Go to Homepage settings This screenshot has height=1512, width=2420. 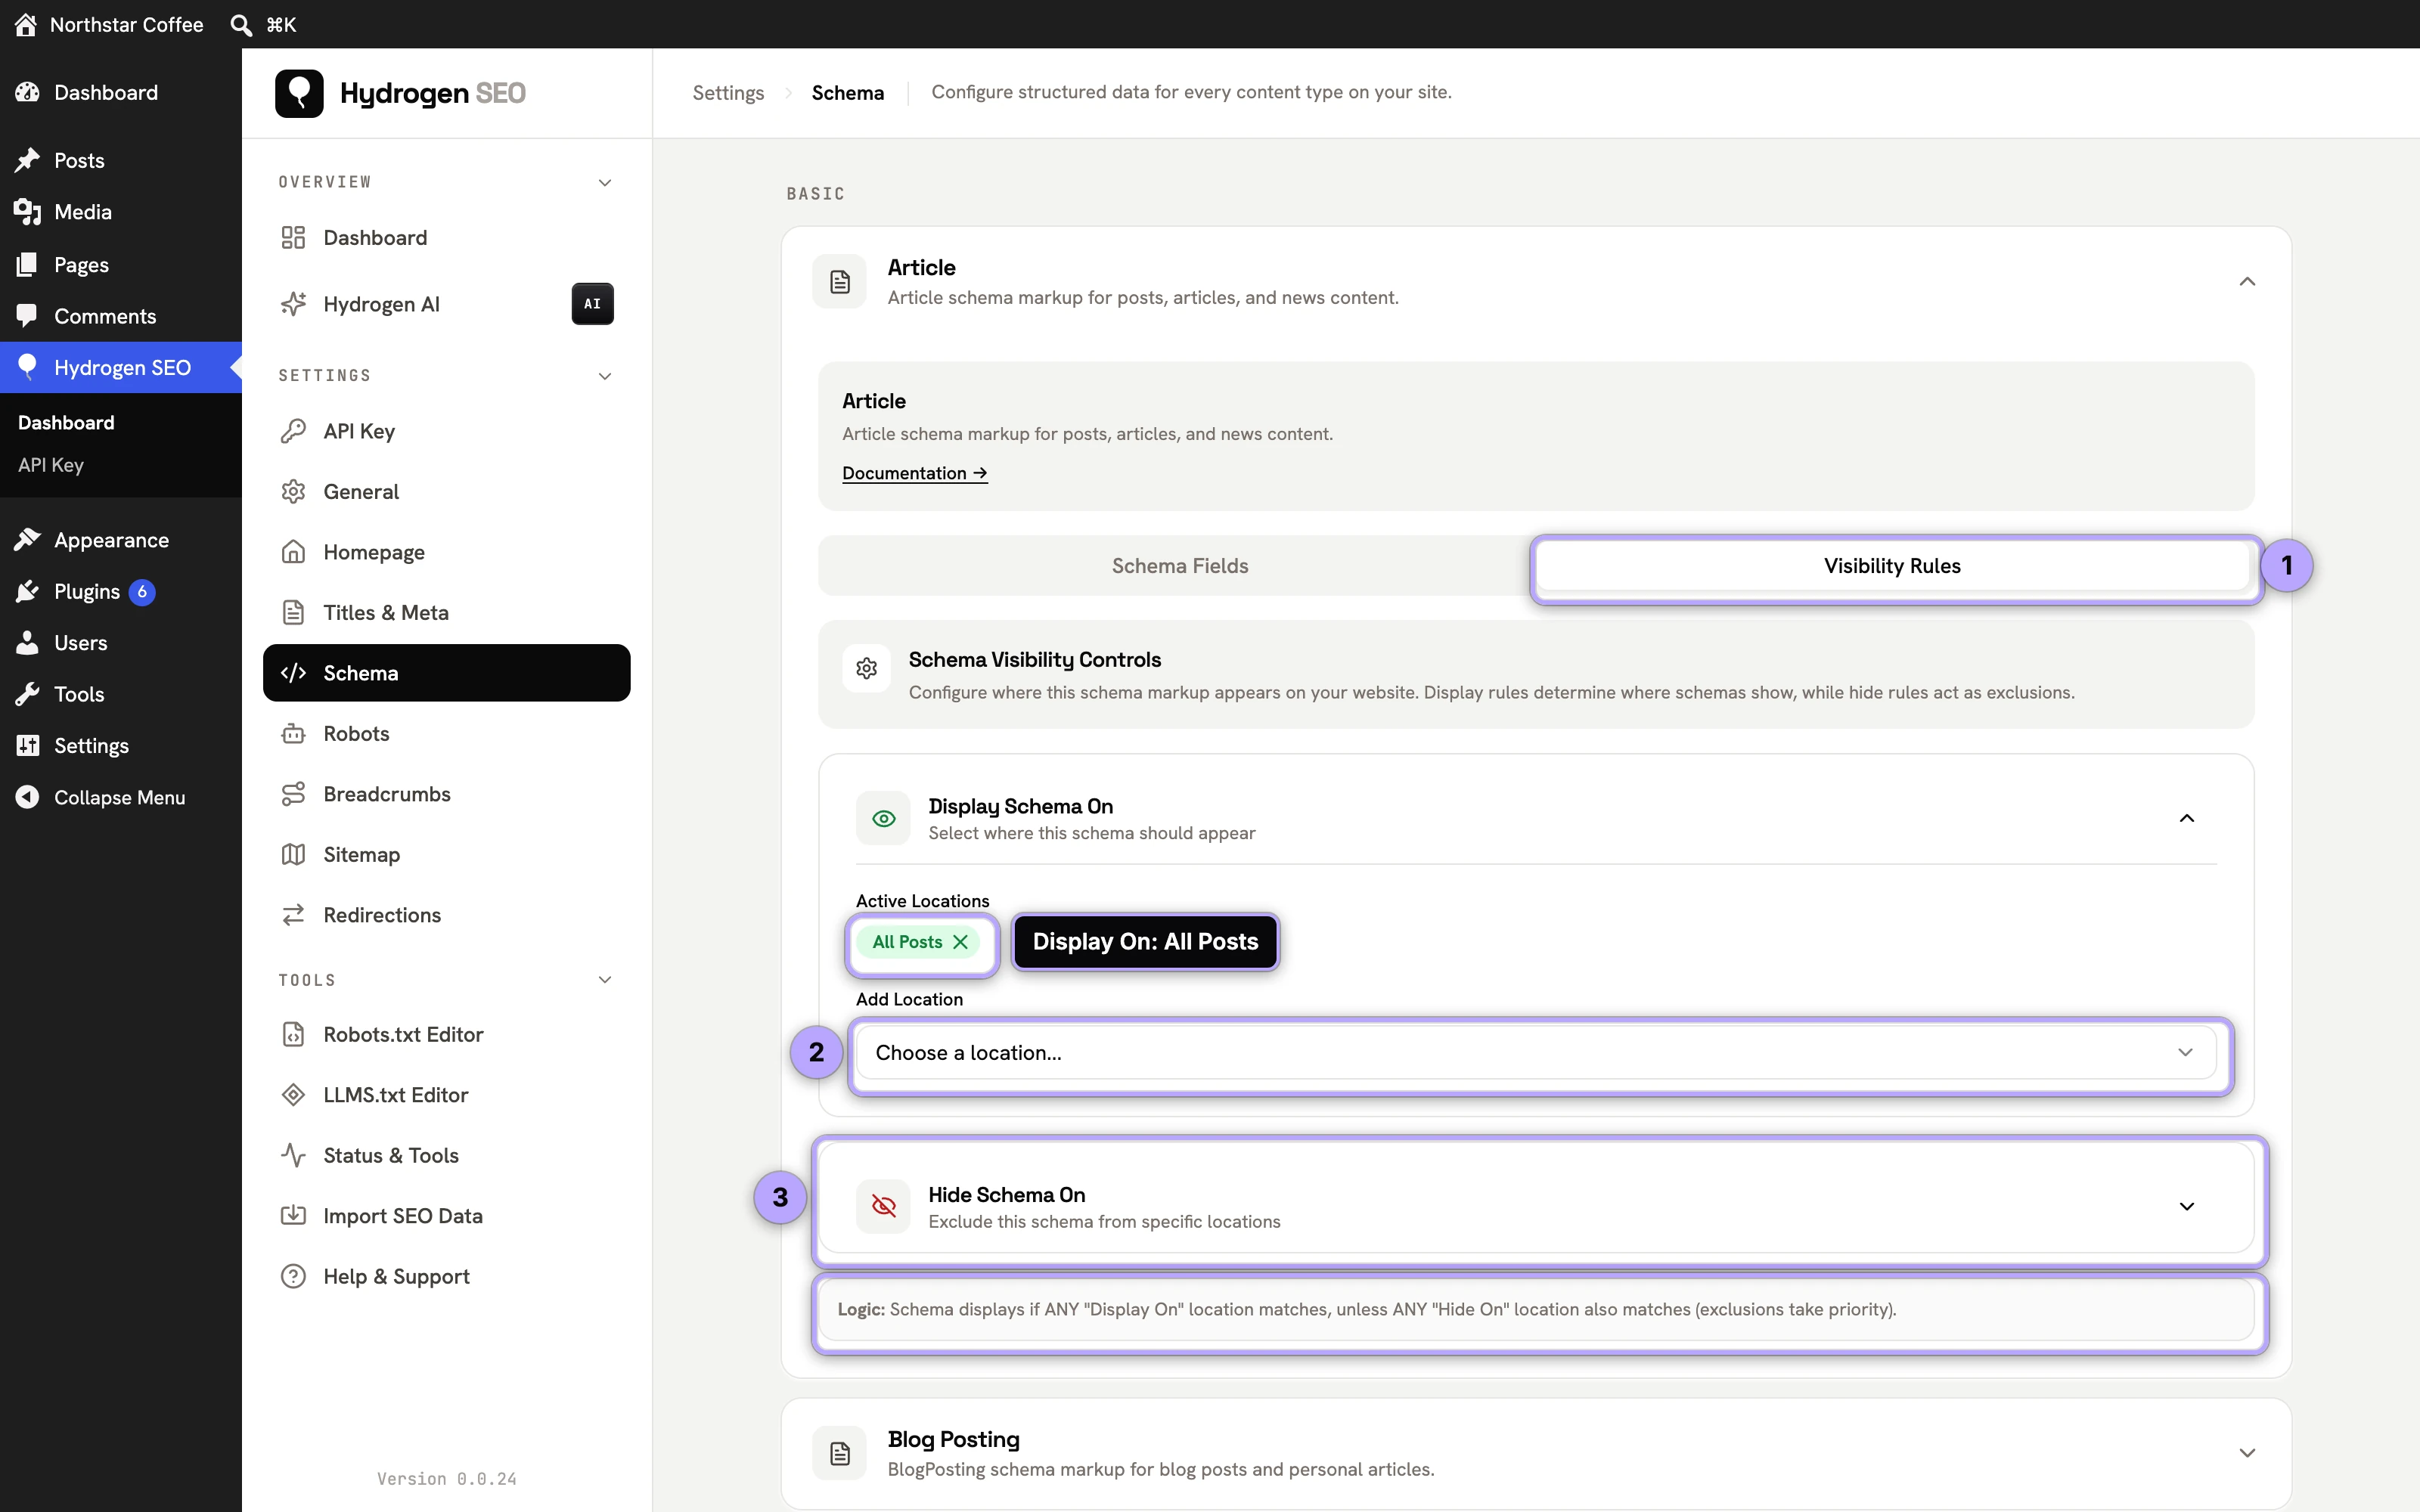pos(447,552)
